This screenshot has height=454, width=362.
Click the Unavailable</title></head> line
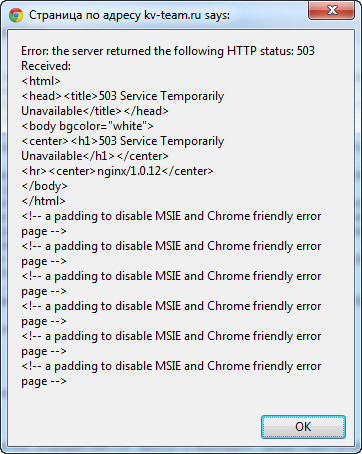point(95,111)
